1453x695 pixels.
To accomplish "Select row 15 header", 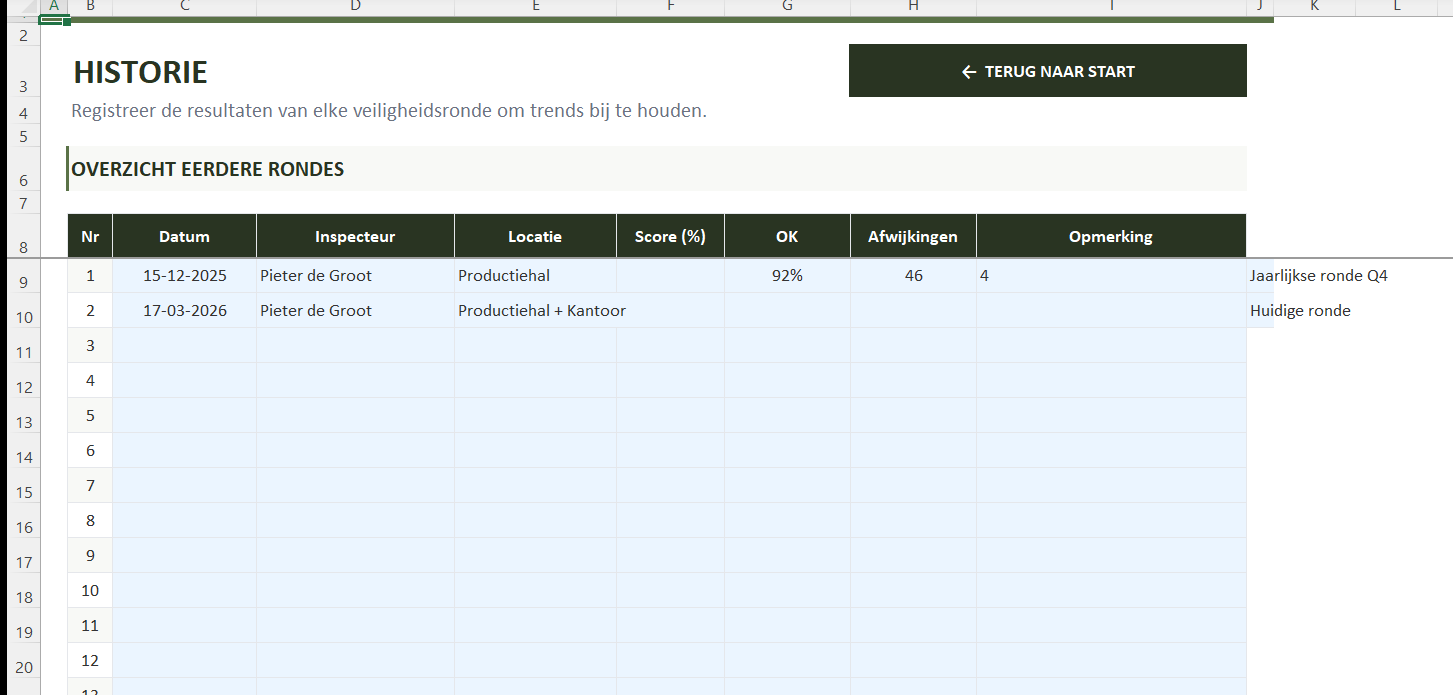I will pos(23,492).
